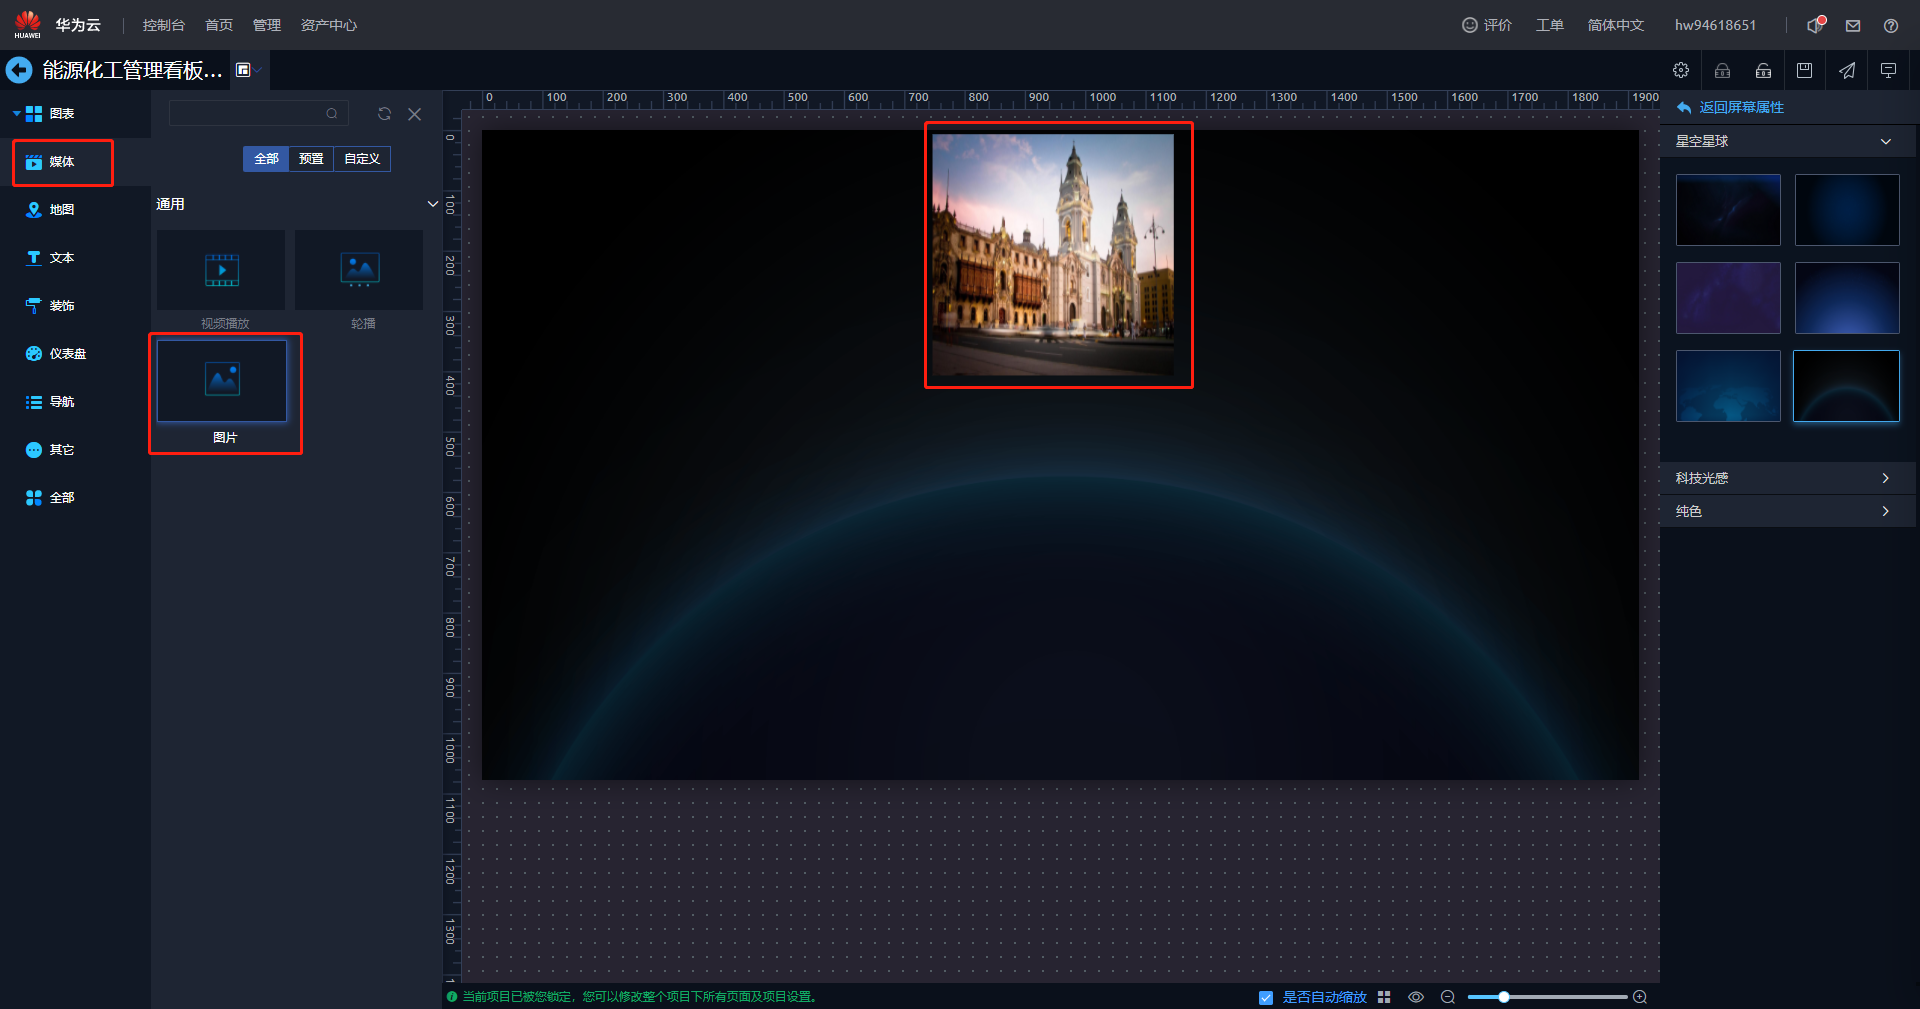Open the 工单 ticket link
This screenshot has height=1009, width=1920.
pyautogui.click(x=1550, y=25)
